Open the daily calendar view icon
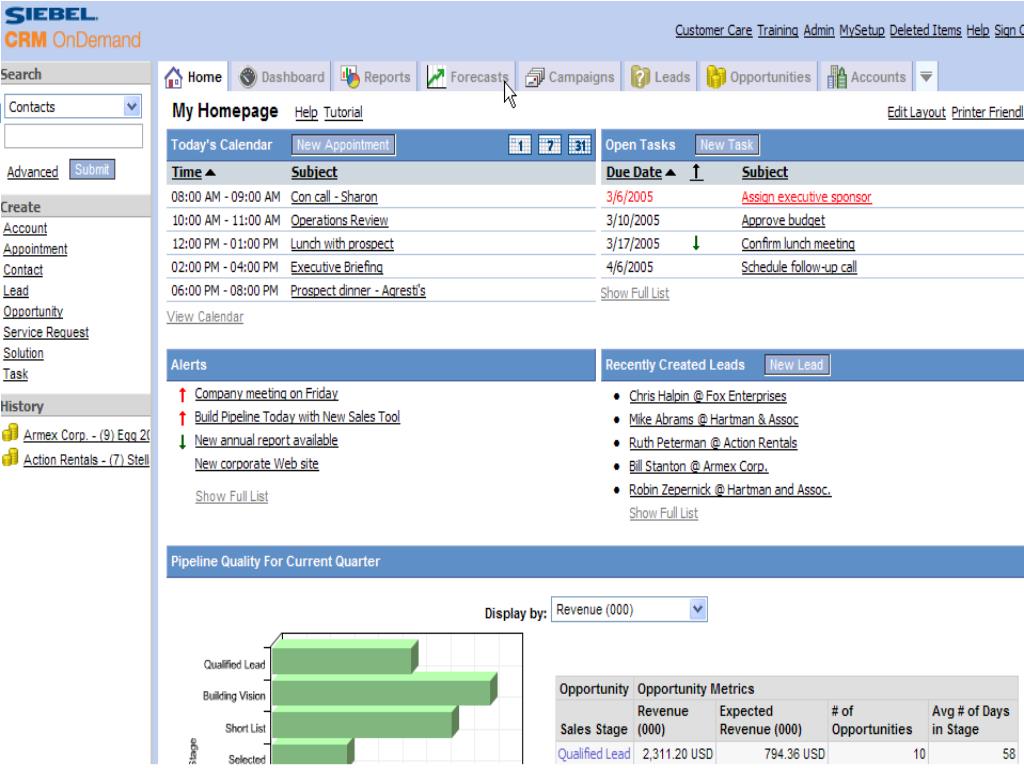Screen dimensions: 1024x768 click(520, 145)
